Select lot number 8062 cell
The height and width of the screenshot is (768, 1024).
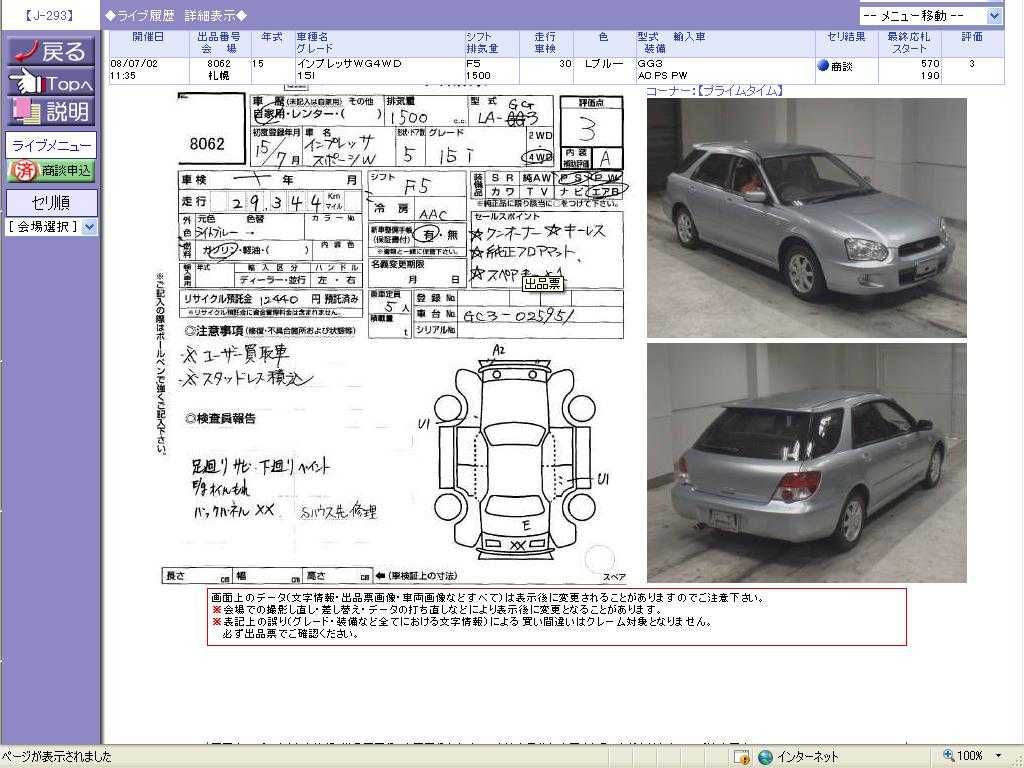pyautogui.click(x=219, y=63)
